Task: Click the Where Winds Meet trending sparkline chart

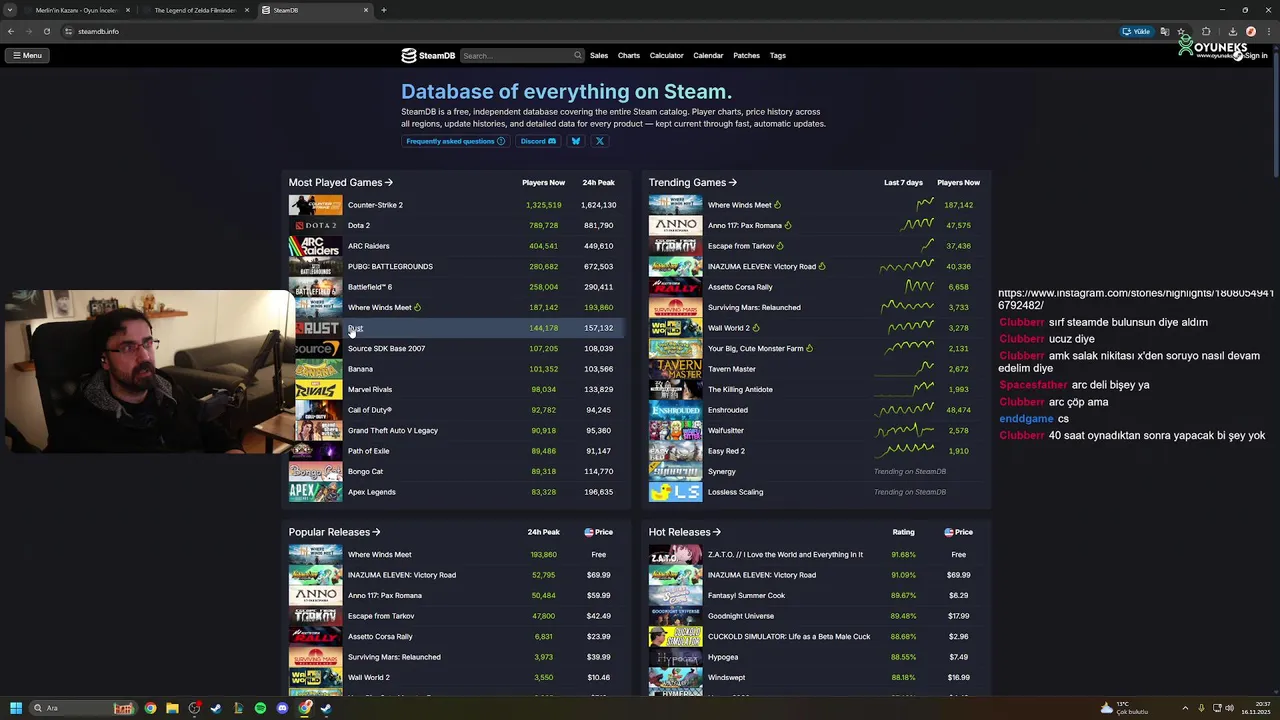Action: [925, 204]
